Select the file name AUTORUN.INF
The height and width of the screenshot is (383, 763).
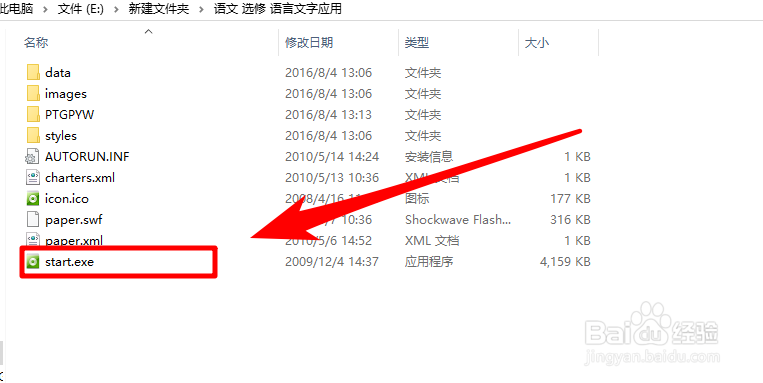87,157
